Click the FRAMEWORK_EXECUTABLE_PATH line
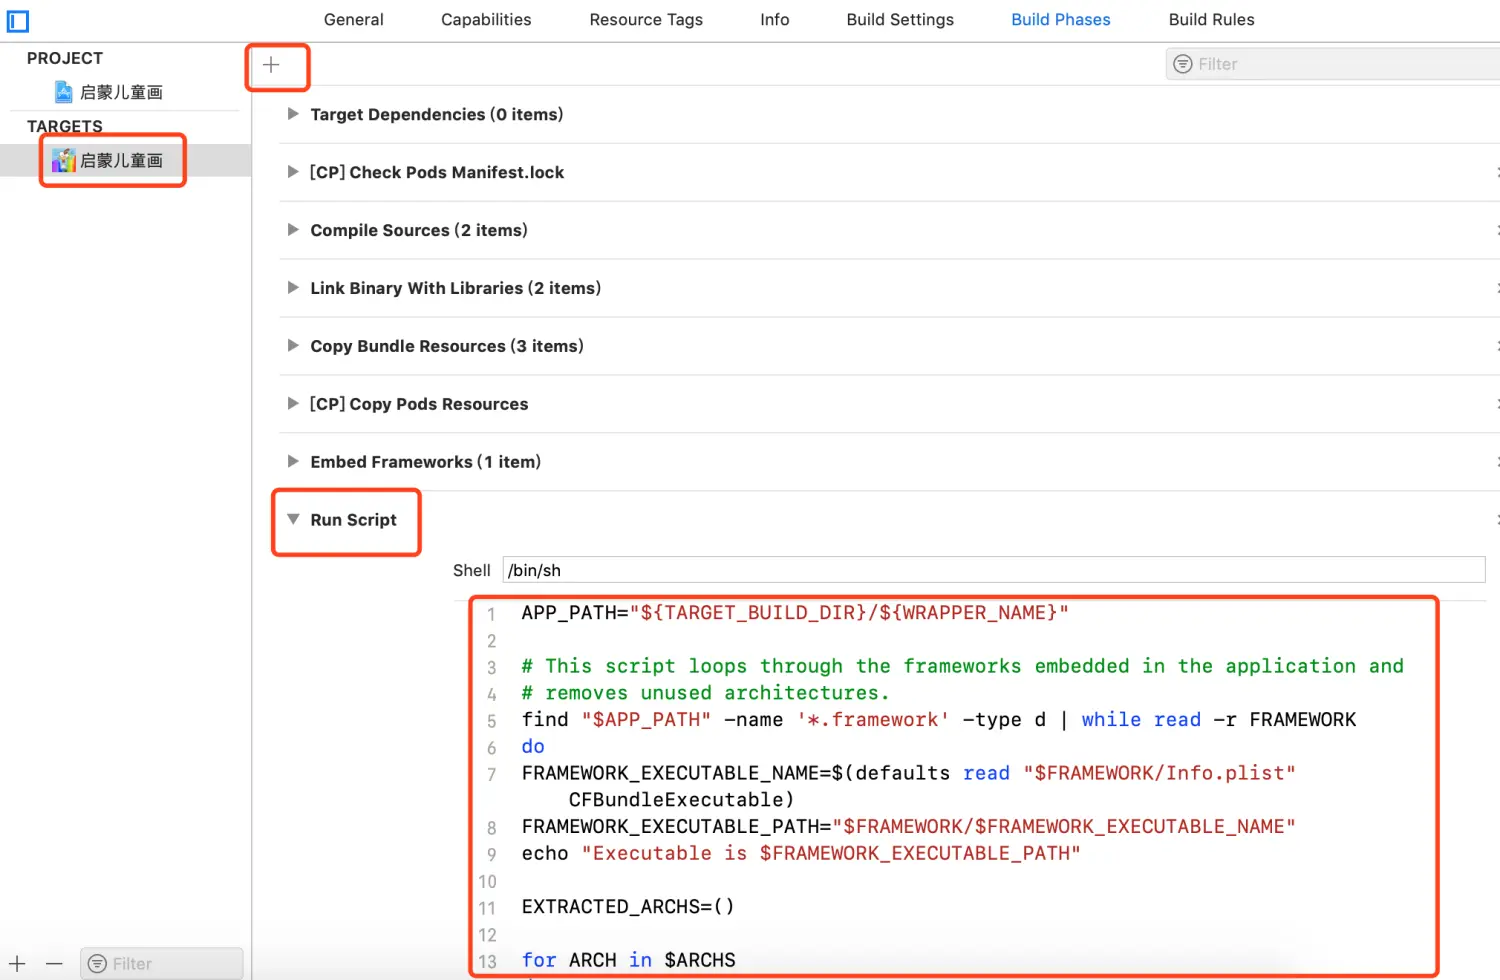 (908, 827)
